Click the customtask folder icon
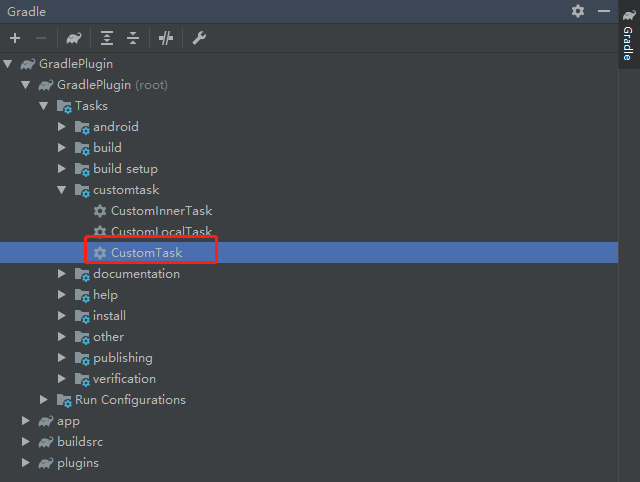 (x=82, y=191)
